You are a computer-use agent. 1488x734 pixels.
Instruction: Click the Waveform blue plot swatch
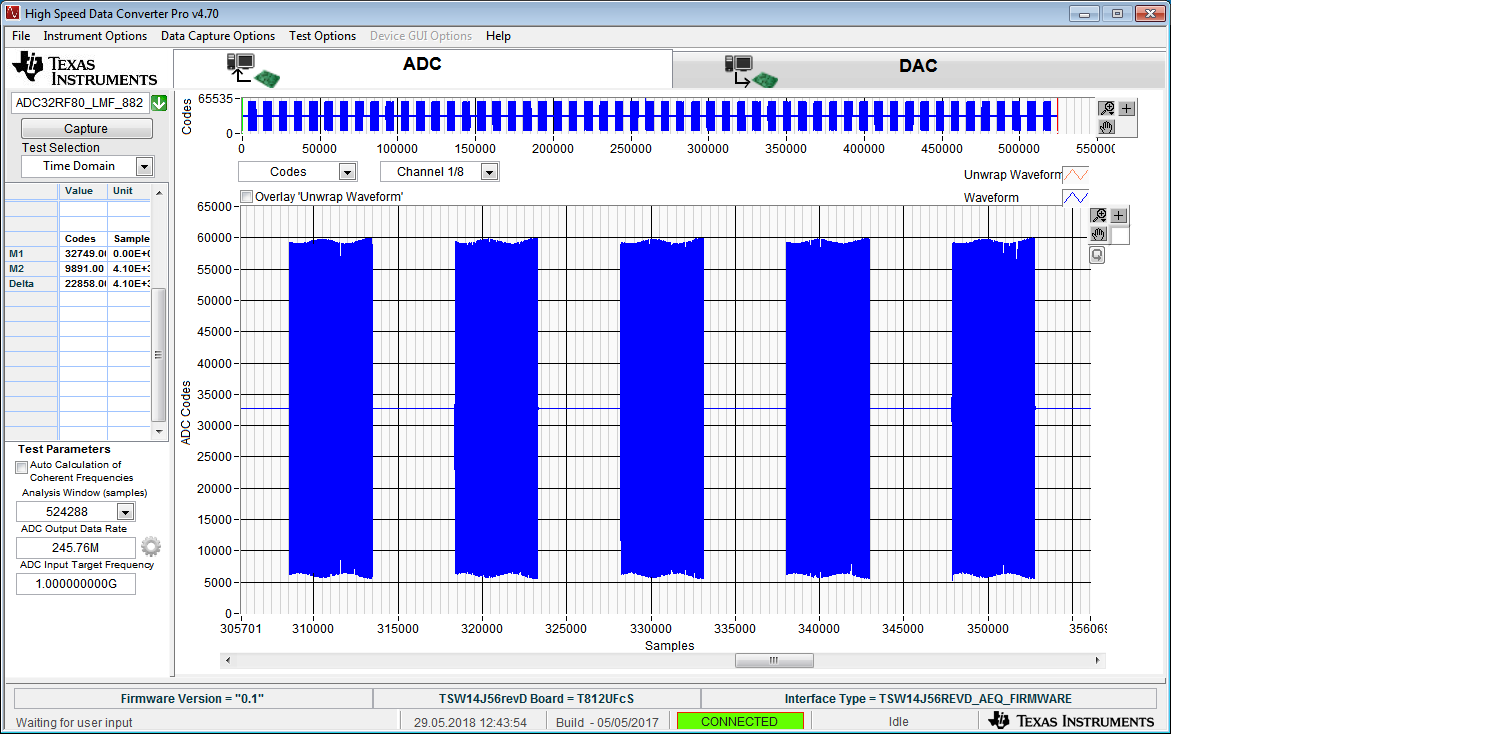[x=1075, y=198]
